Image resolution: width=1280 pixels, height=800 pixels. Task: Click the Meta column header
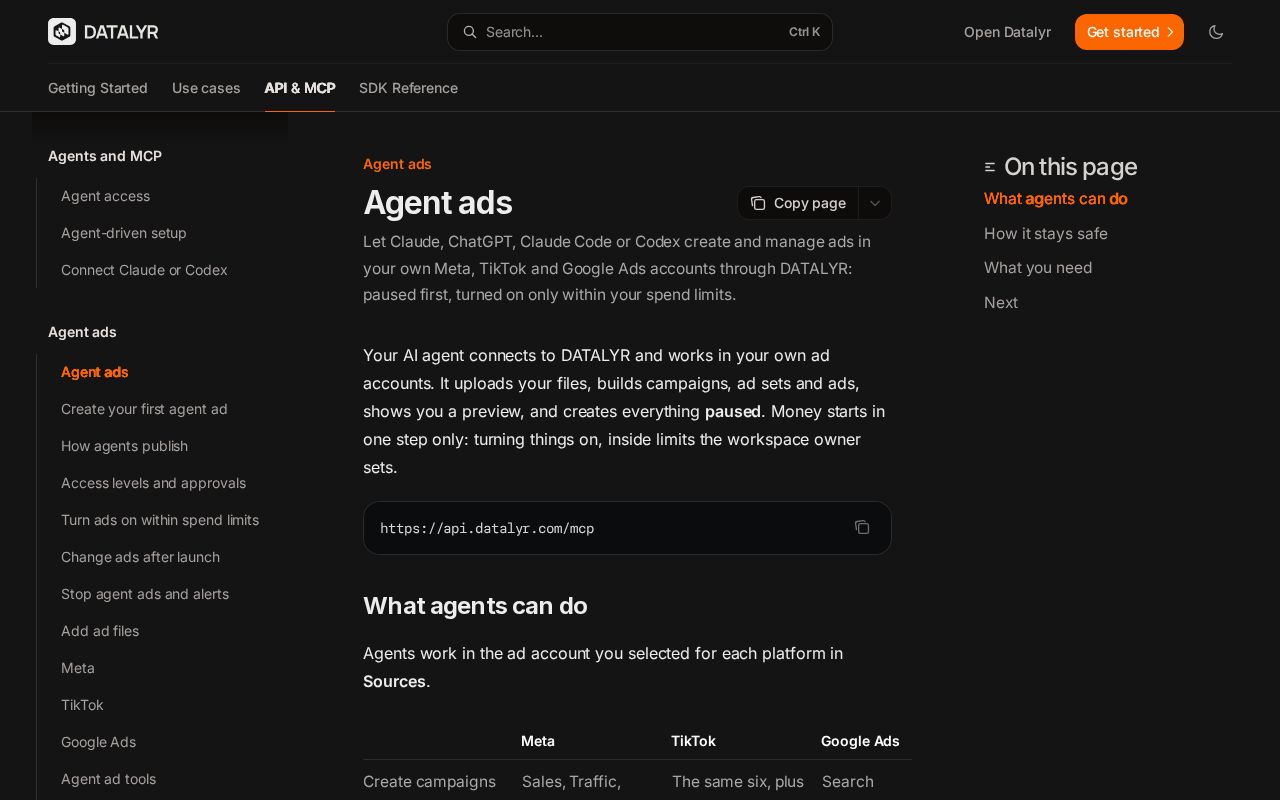538,741
